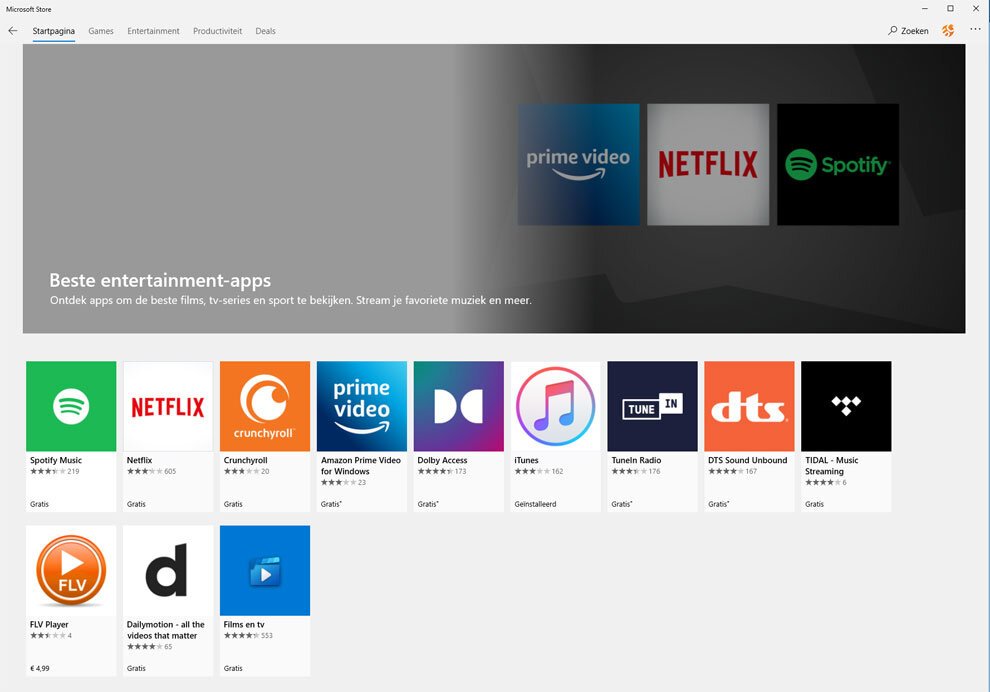The height and width of the screenshot is (692, 990).
Task: Click the Netflix star rating 605
Action: click(x=152, y=471)
